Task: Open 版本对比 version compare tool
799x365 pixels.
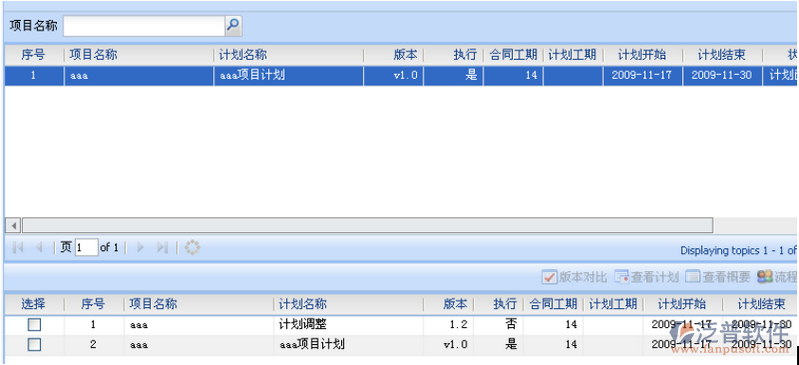Action: [574, 277]
